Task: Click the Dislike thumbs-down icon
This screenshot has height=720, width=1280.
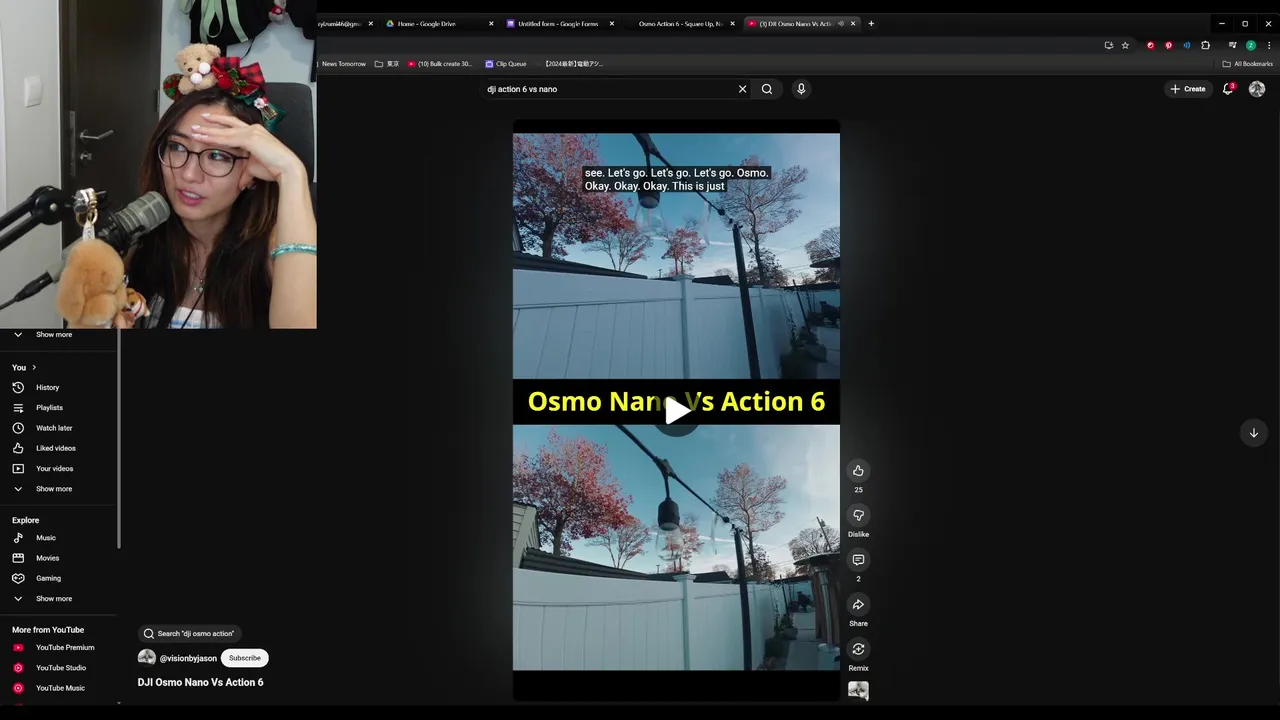Action: [x=858, y=515]
